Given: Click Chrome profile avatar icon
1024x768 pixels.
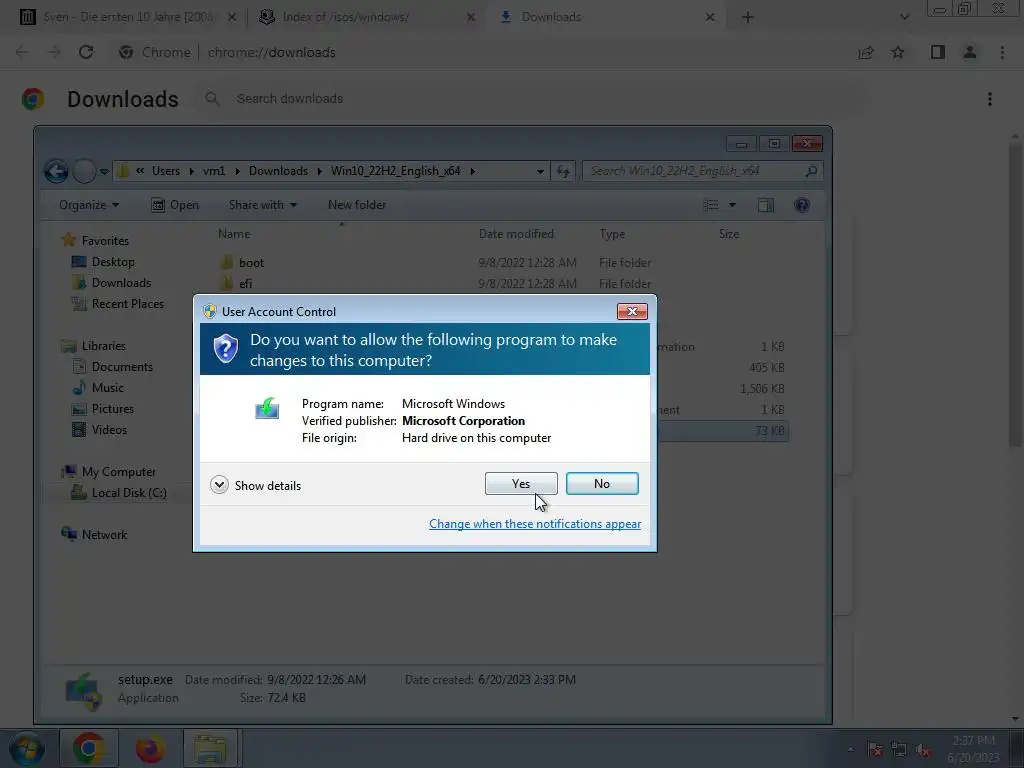Looking at the screenshot, I should 970,52.
